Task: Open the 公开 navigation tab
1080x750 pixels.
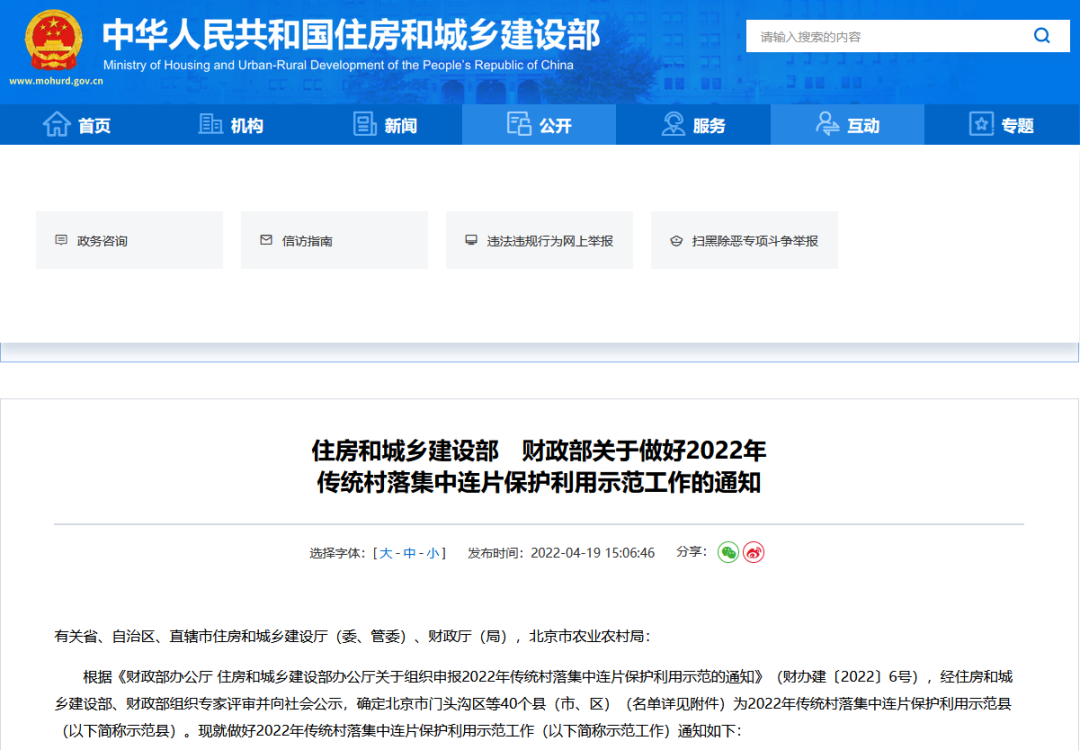Action: (539, 125)
